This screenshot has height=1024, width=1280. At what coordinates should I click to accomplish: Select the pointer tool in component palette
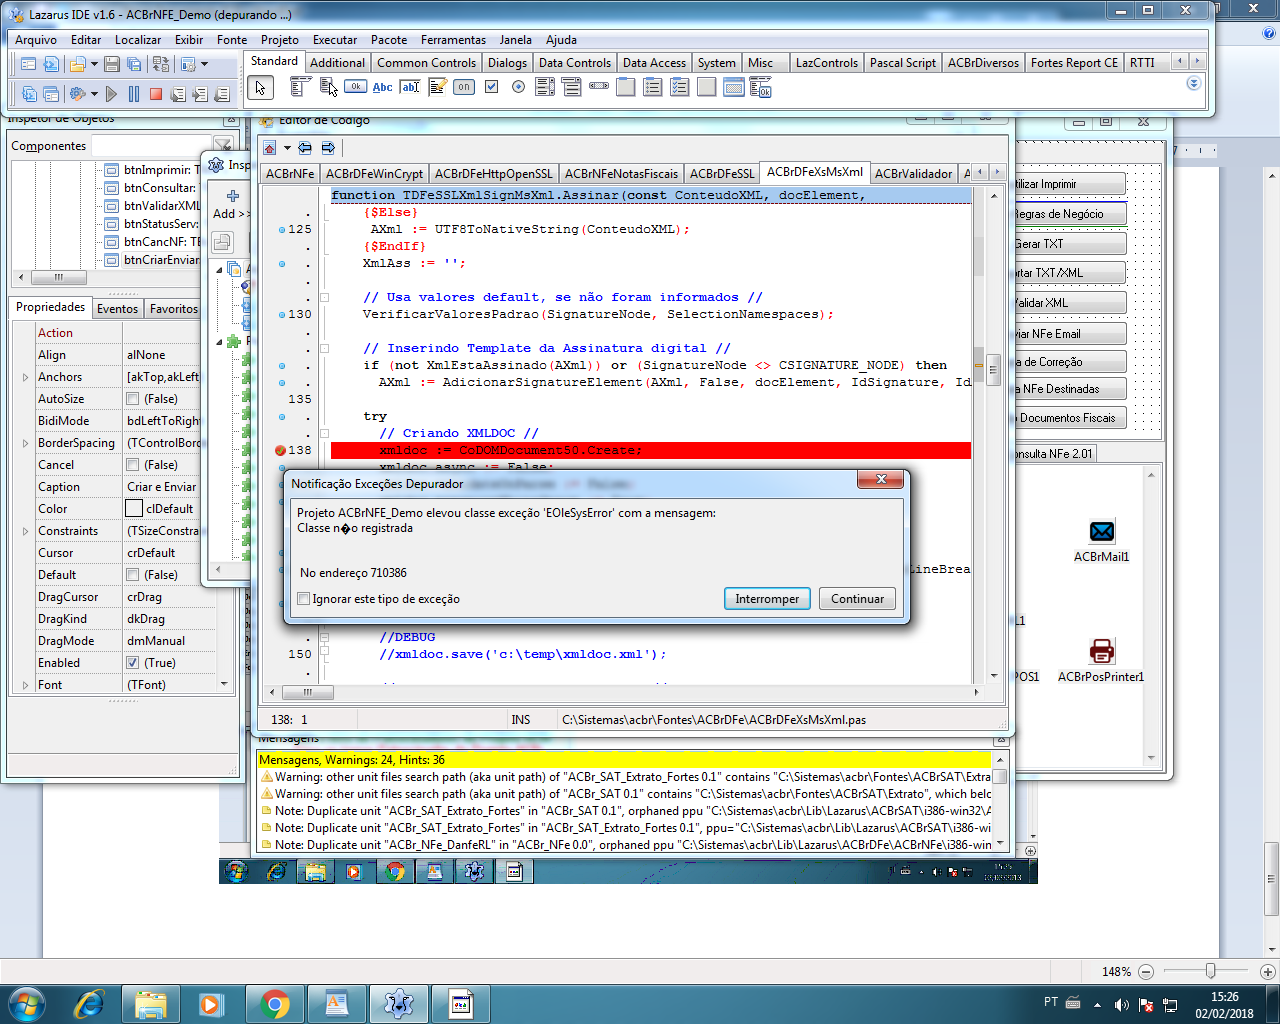pyautogui.click(x=260, y=88)
